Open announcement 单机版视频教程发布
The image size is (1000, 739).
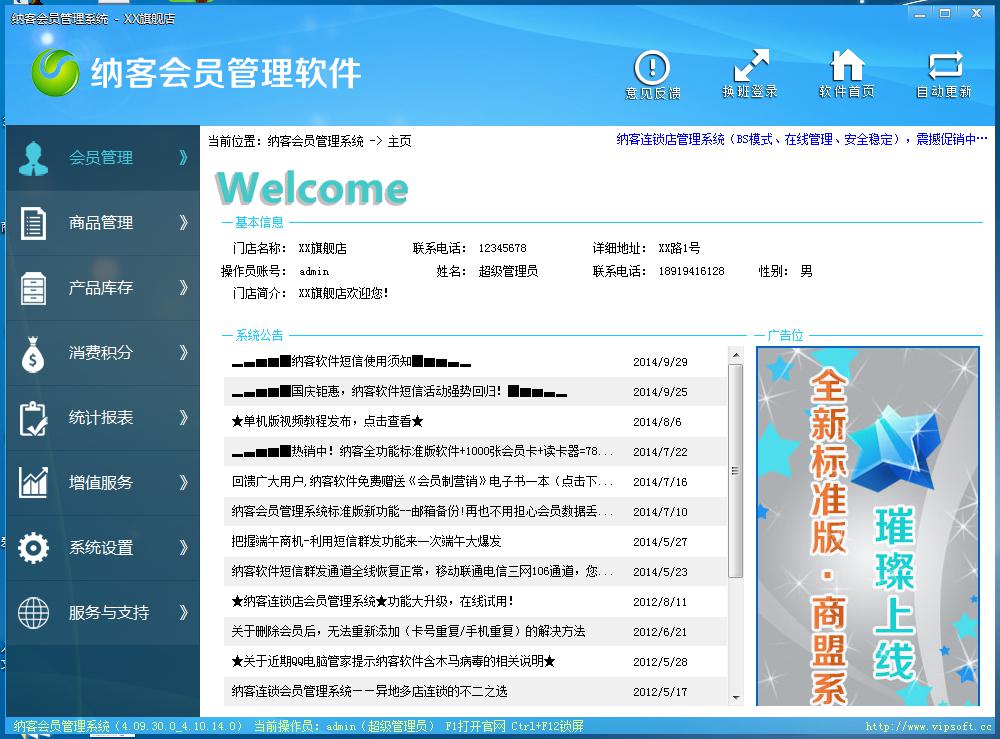pos(327,422)
